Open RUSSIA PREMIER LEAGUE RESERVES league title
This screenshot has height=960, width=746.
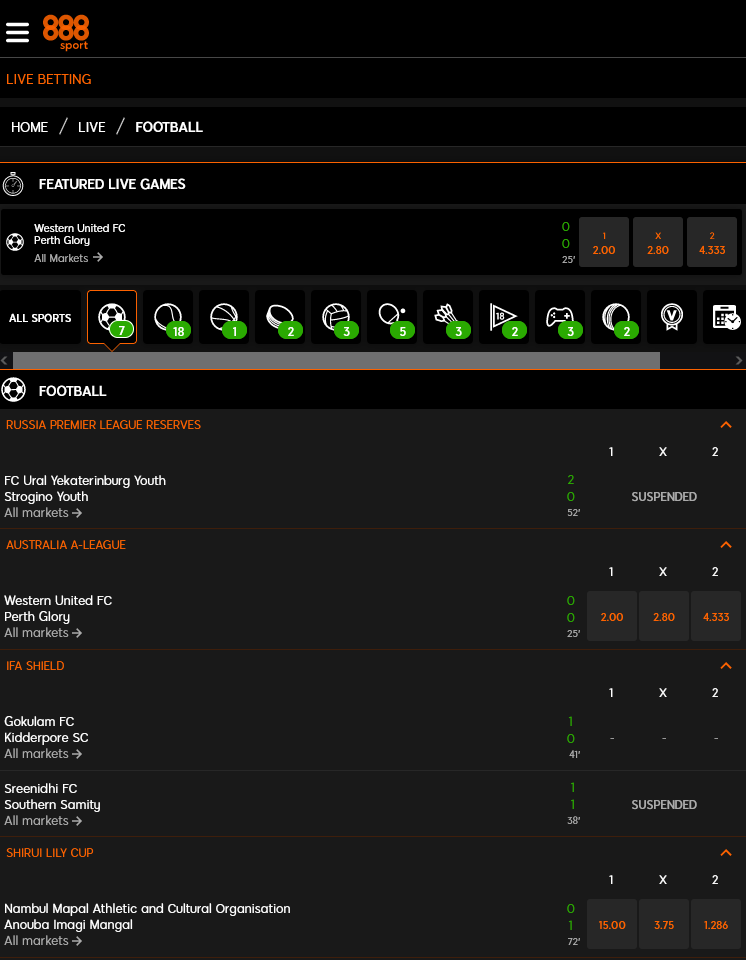pyautogui.click(x=104, y=425)
